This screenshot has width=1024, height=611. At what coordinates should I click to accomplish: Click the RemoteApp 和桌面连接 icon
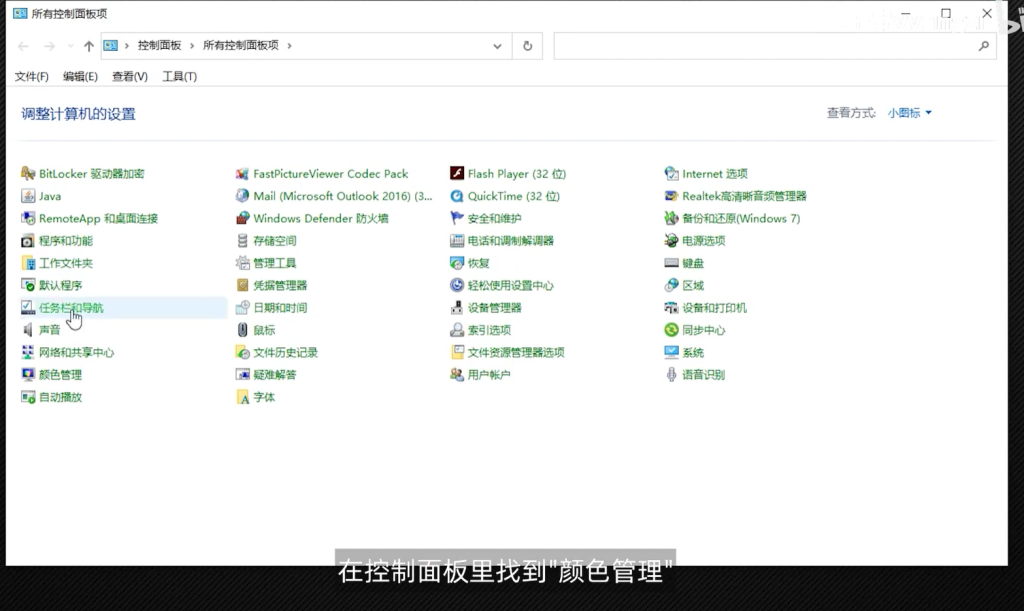point(27,218)
